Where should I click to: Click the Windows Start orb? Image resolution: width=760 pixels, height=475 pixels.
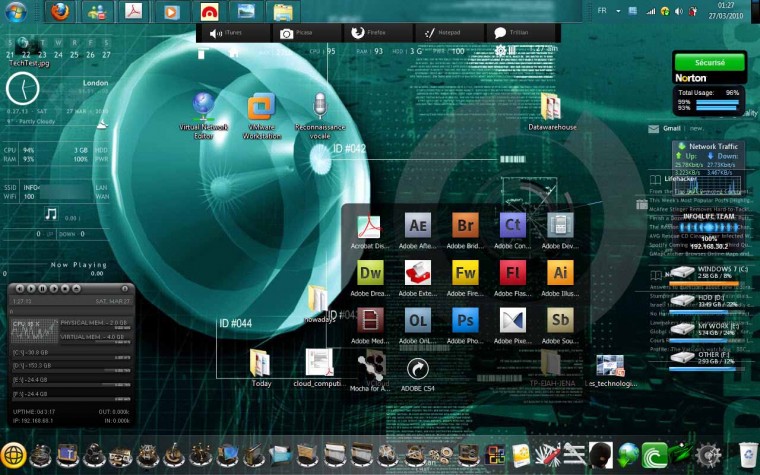coord(16,12)
